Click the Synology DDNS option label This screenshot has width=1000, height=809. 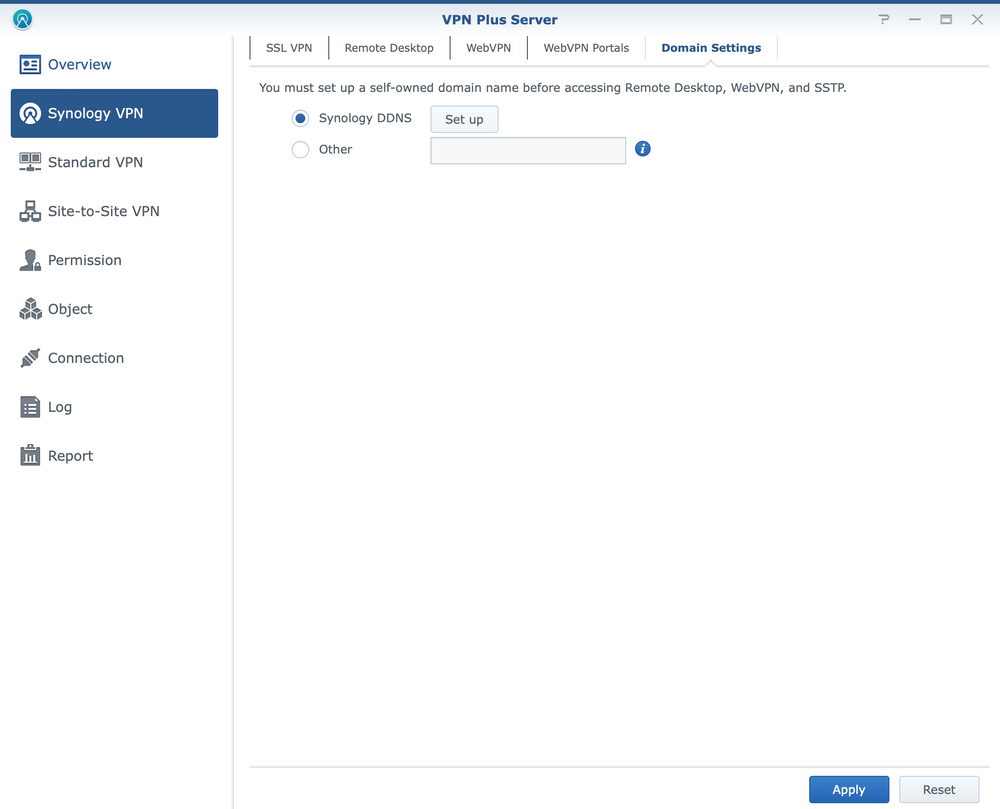coord(365,118)
